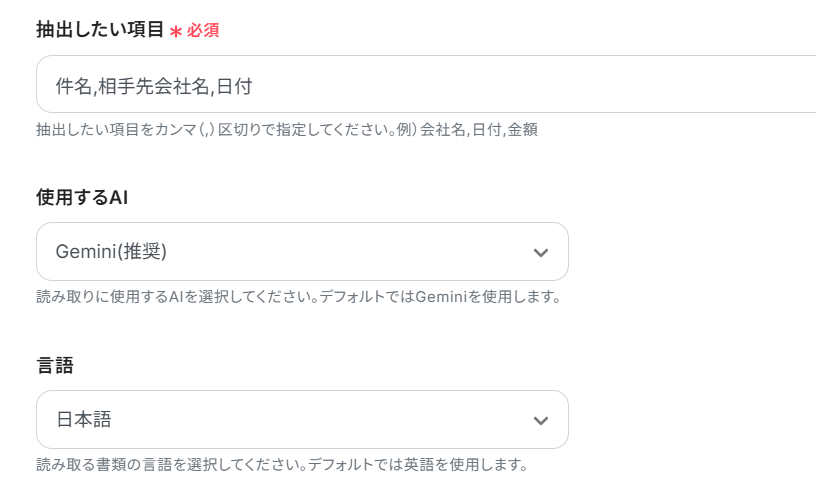816x495 pixels.
Task: Click the Gemini(推奨) selected value text
Action: point(111,252)
